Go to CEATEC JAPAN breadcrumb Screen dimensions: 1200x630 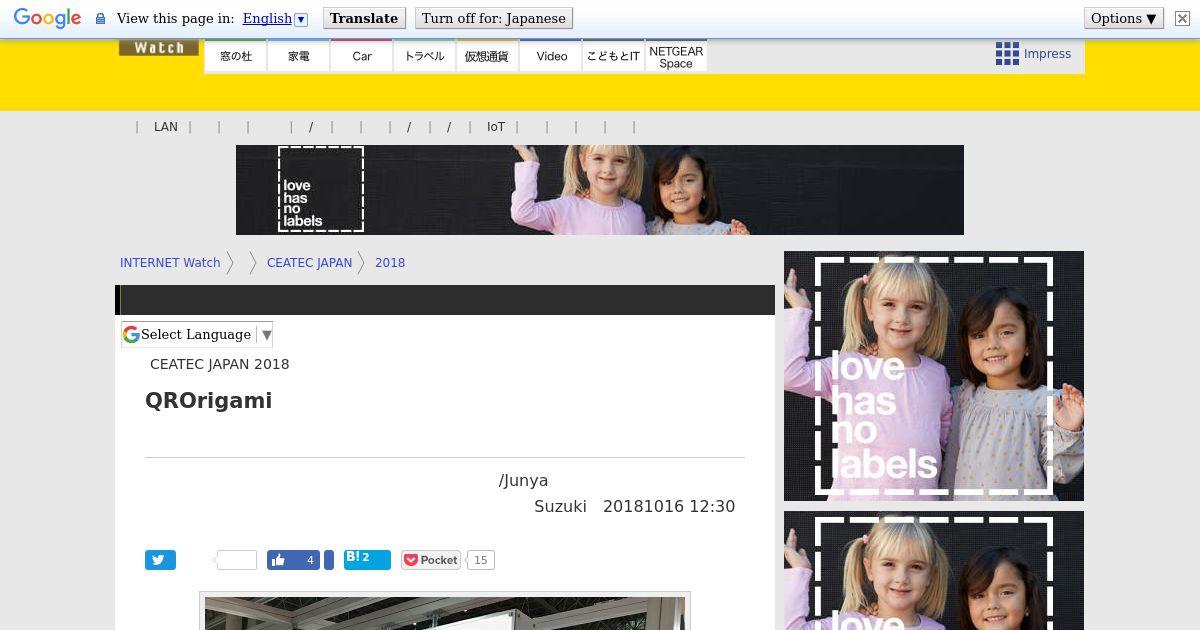(309, 263)
